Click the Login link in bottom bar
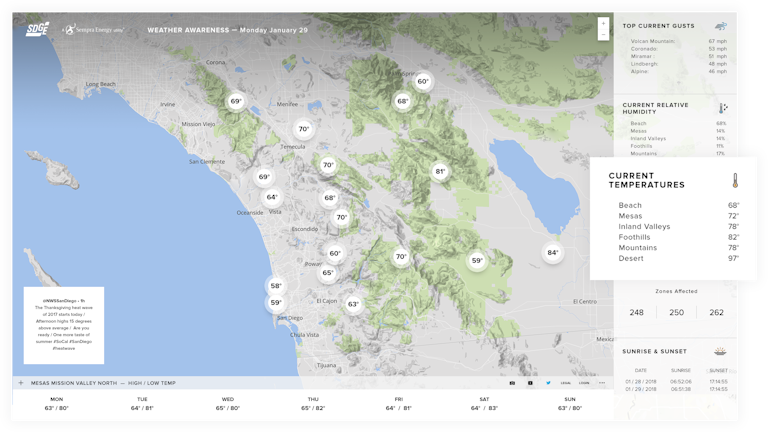768x432 pixels. point(584,382)
